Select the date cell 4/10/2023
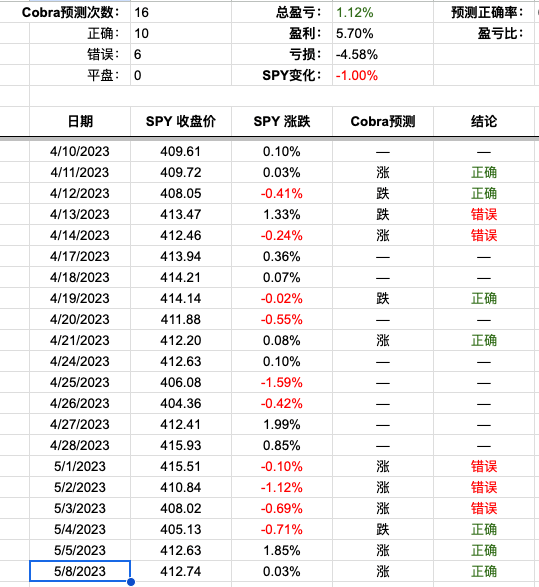 [x=80, y=151]
